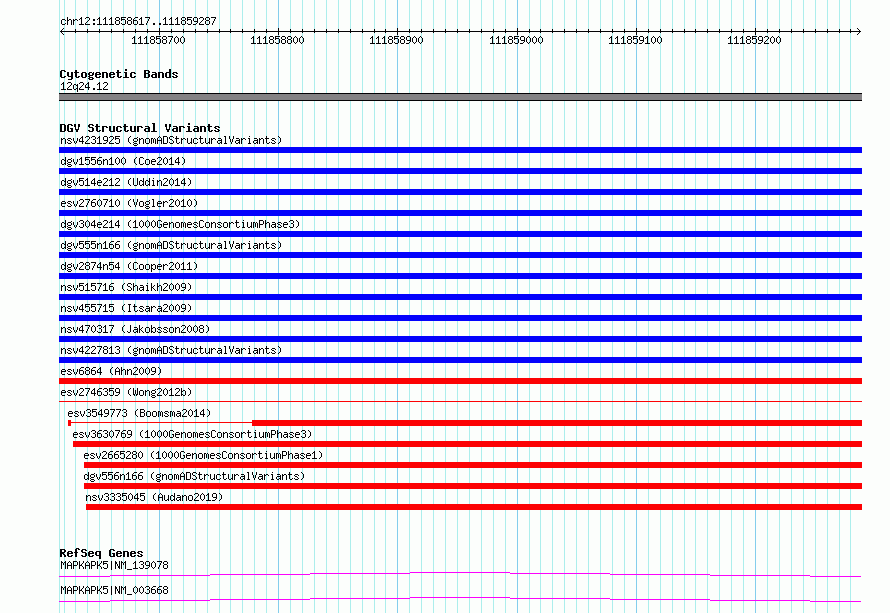The height and width of the screenshot is (613, 890).
Task: Click the dgv2874n54 (Cooper2011) label
Action: [129, 266]
